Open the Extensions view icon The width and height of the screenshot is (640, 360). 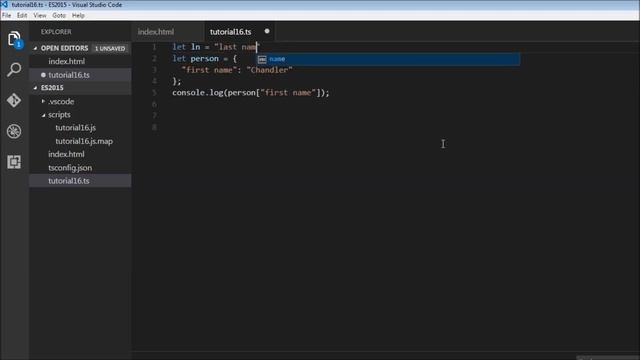[x=14, y=162]
